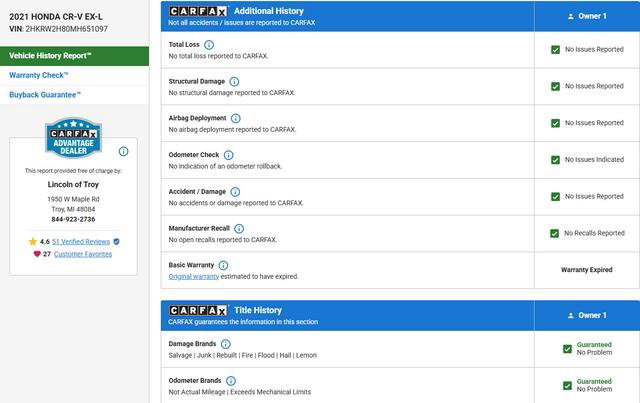Open the Buyback Guarantee tab
Viewport: 640px width, 403px height.
point(74,95)
